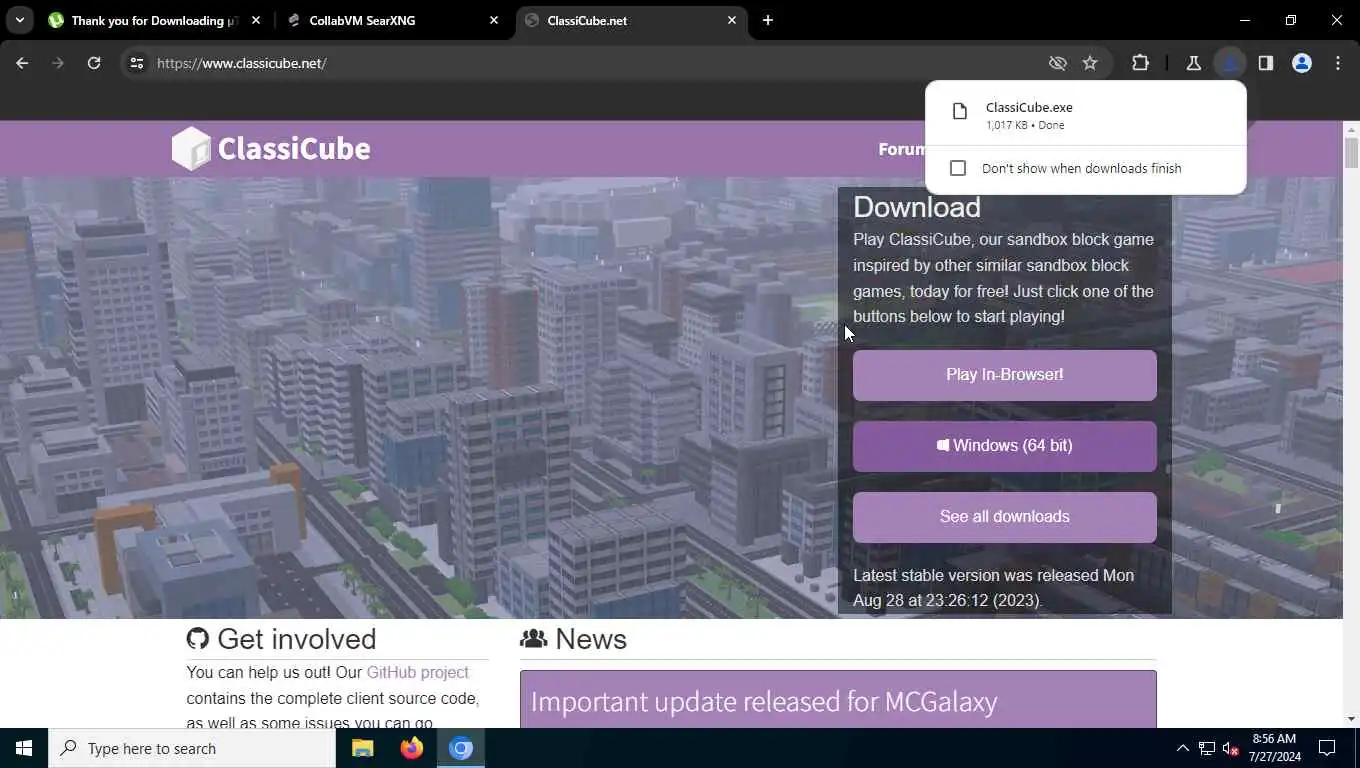Reload the page with refresh icon
Viewport: 1360px width, 768px height.
pos(94,63)
